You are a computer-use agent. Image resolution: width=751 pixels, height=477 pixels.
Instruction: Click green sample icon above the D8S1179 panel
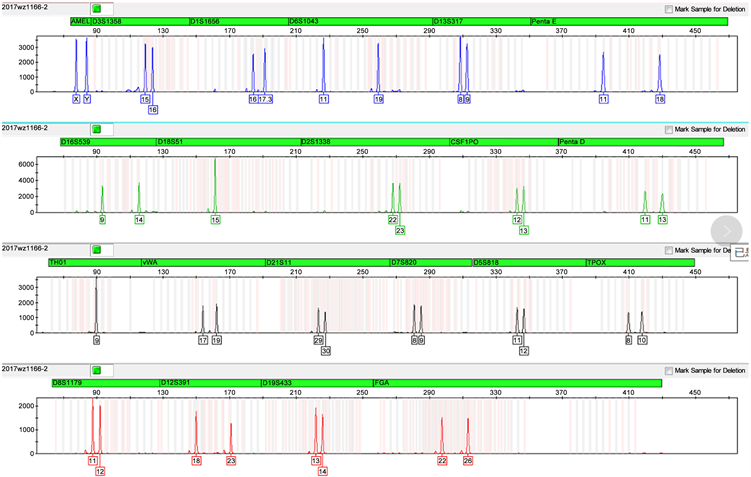click(x=97, y=370)
